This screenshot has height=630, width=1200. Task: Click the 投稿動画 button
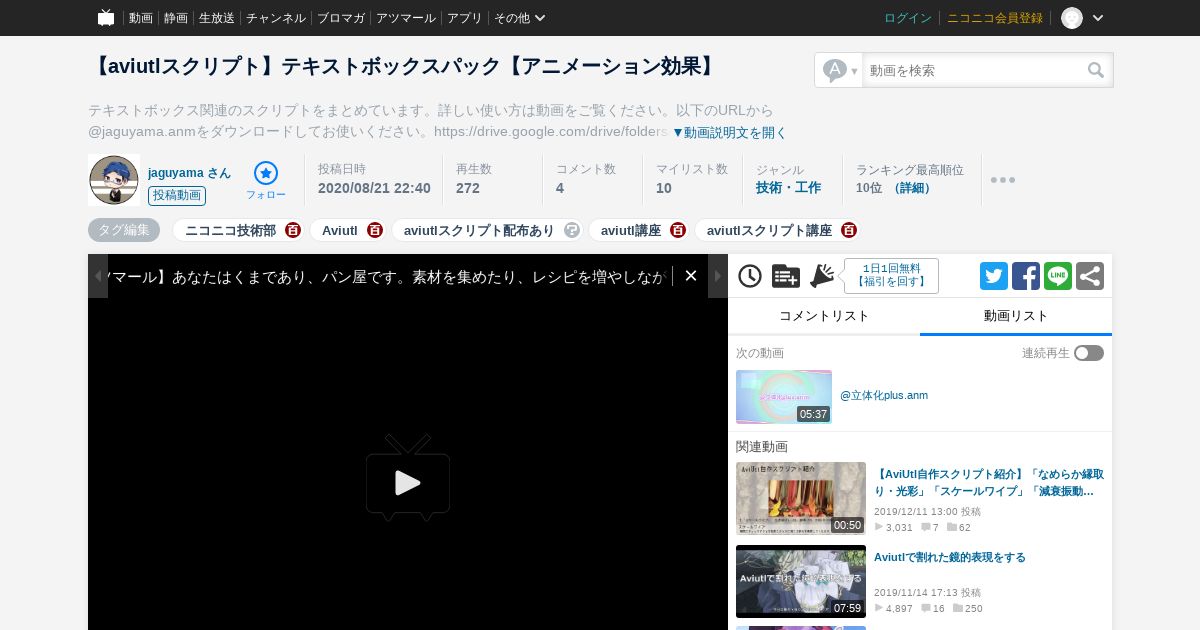pos(177,196)
